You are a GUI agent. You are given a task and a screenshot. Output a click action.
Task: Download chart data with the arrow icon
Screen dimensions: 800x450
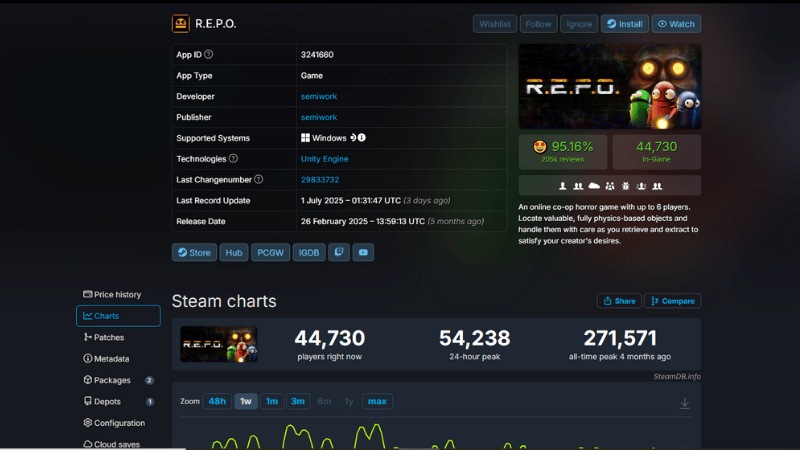point(685,403)
